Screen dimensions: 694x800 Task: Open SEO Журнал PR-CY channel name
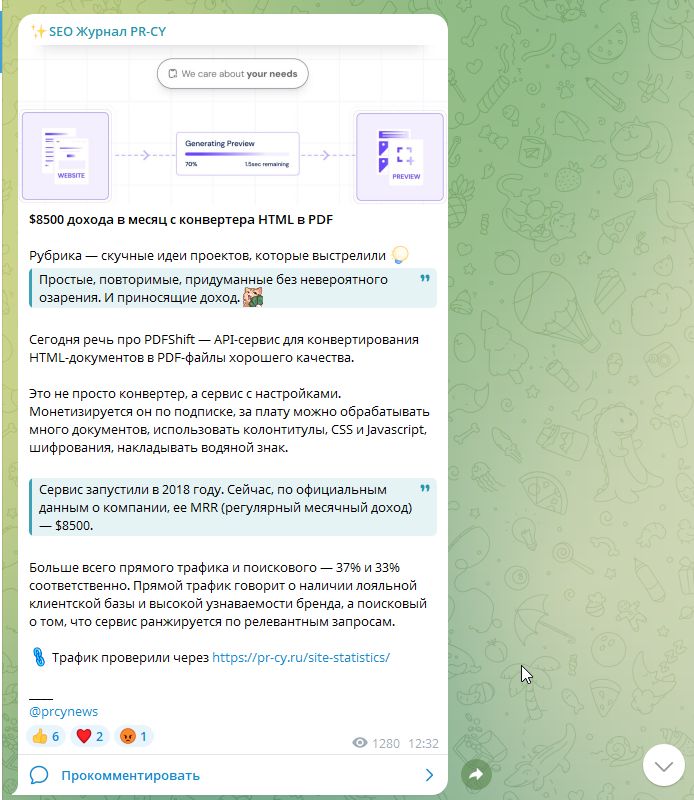tap(107, 32)
